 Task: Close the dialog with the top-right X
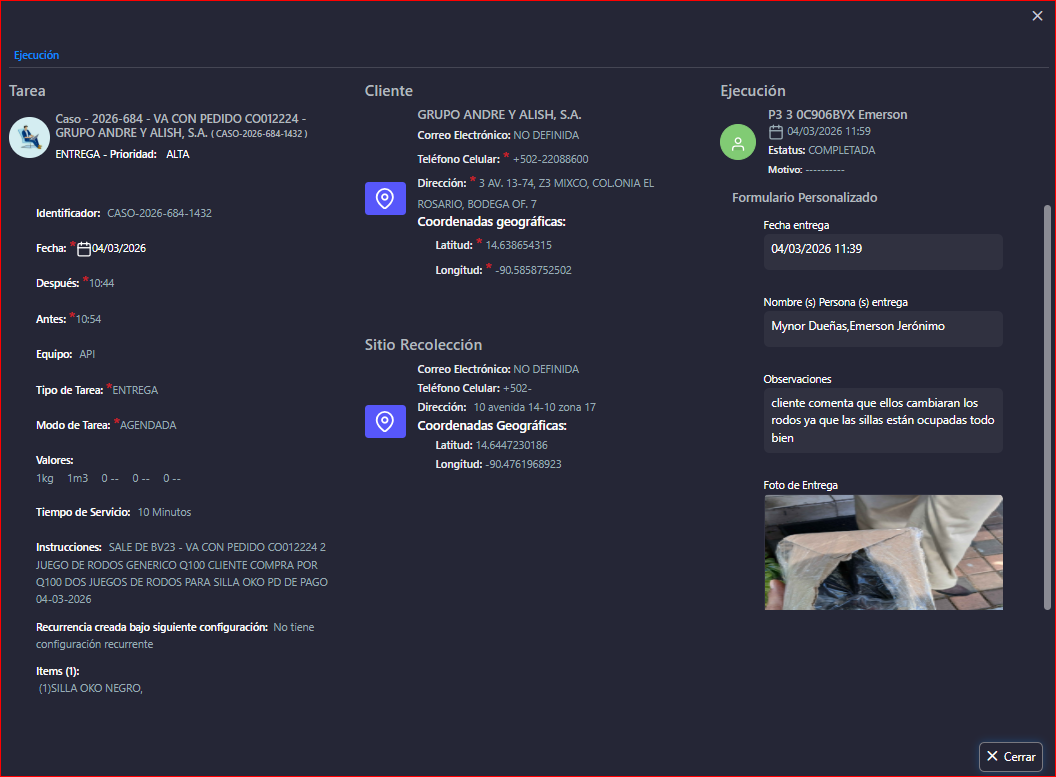[x=1037, y=15]
